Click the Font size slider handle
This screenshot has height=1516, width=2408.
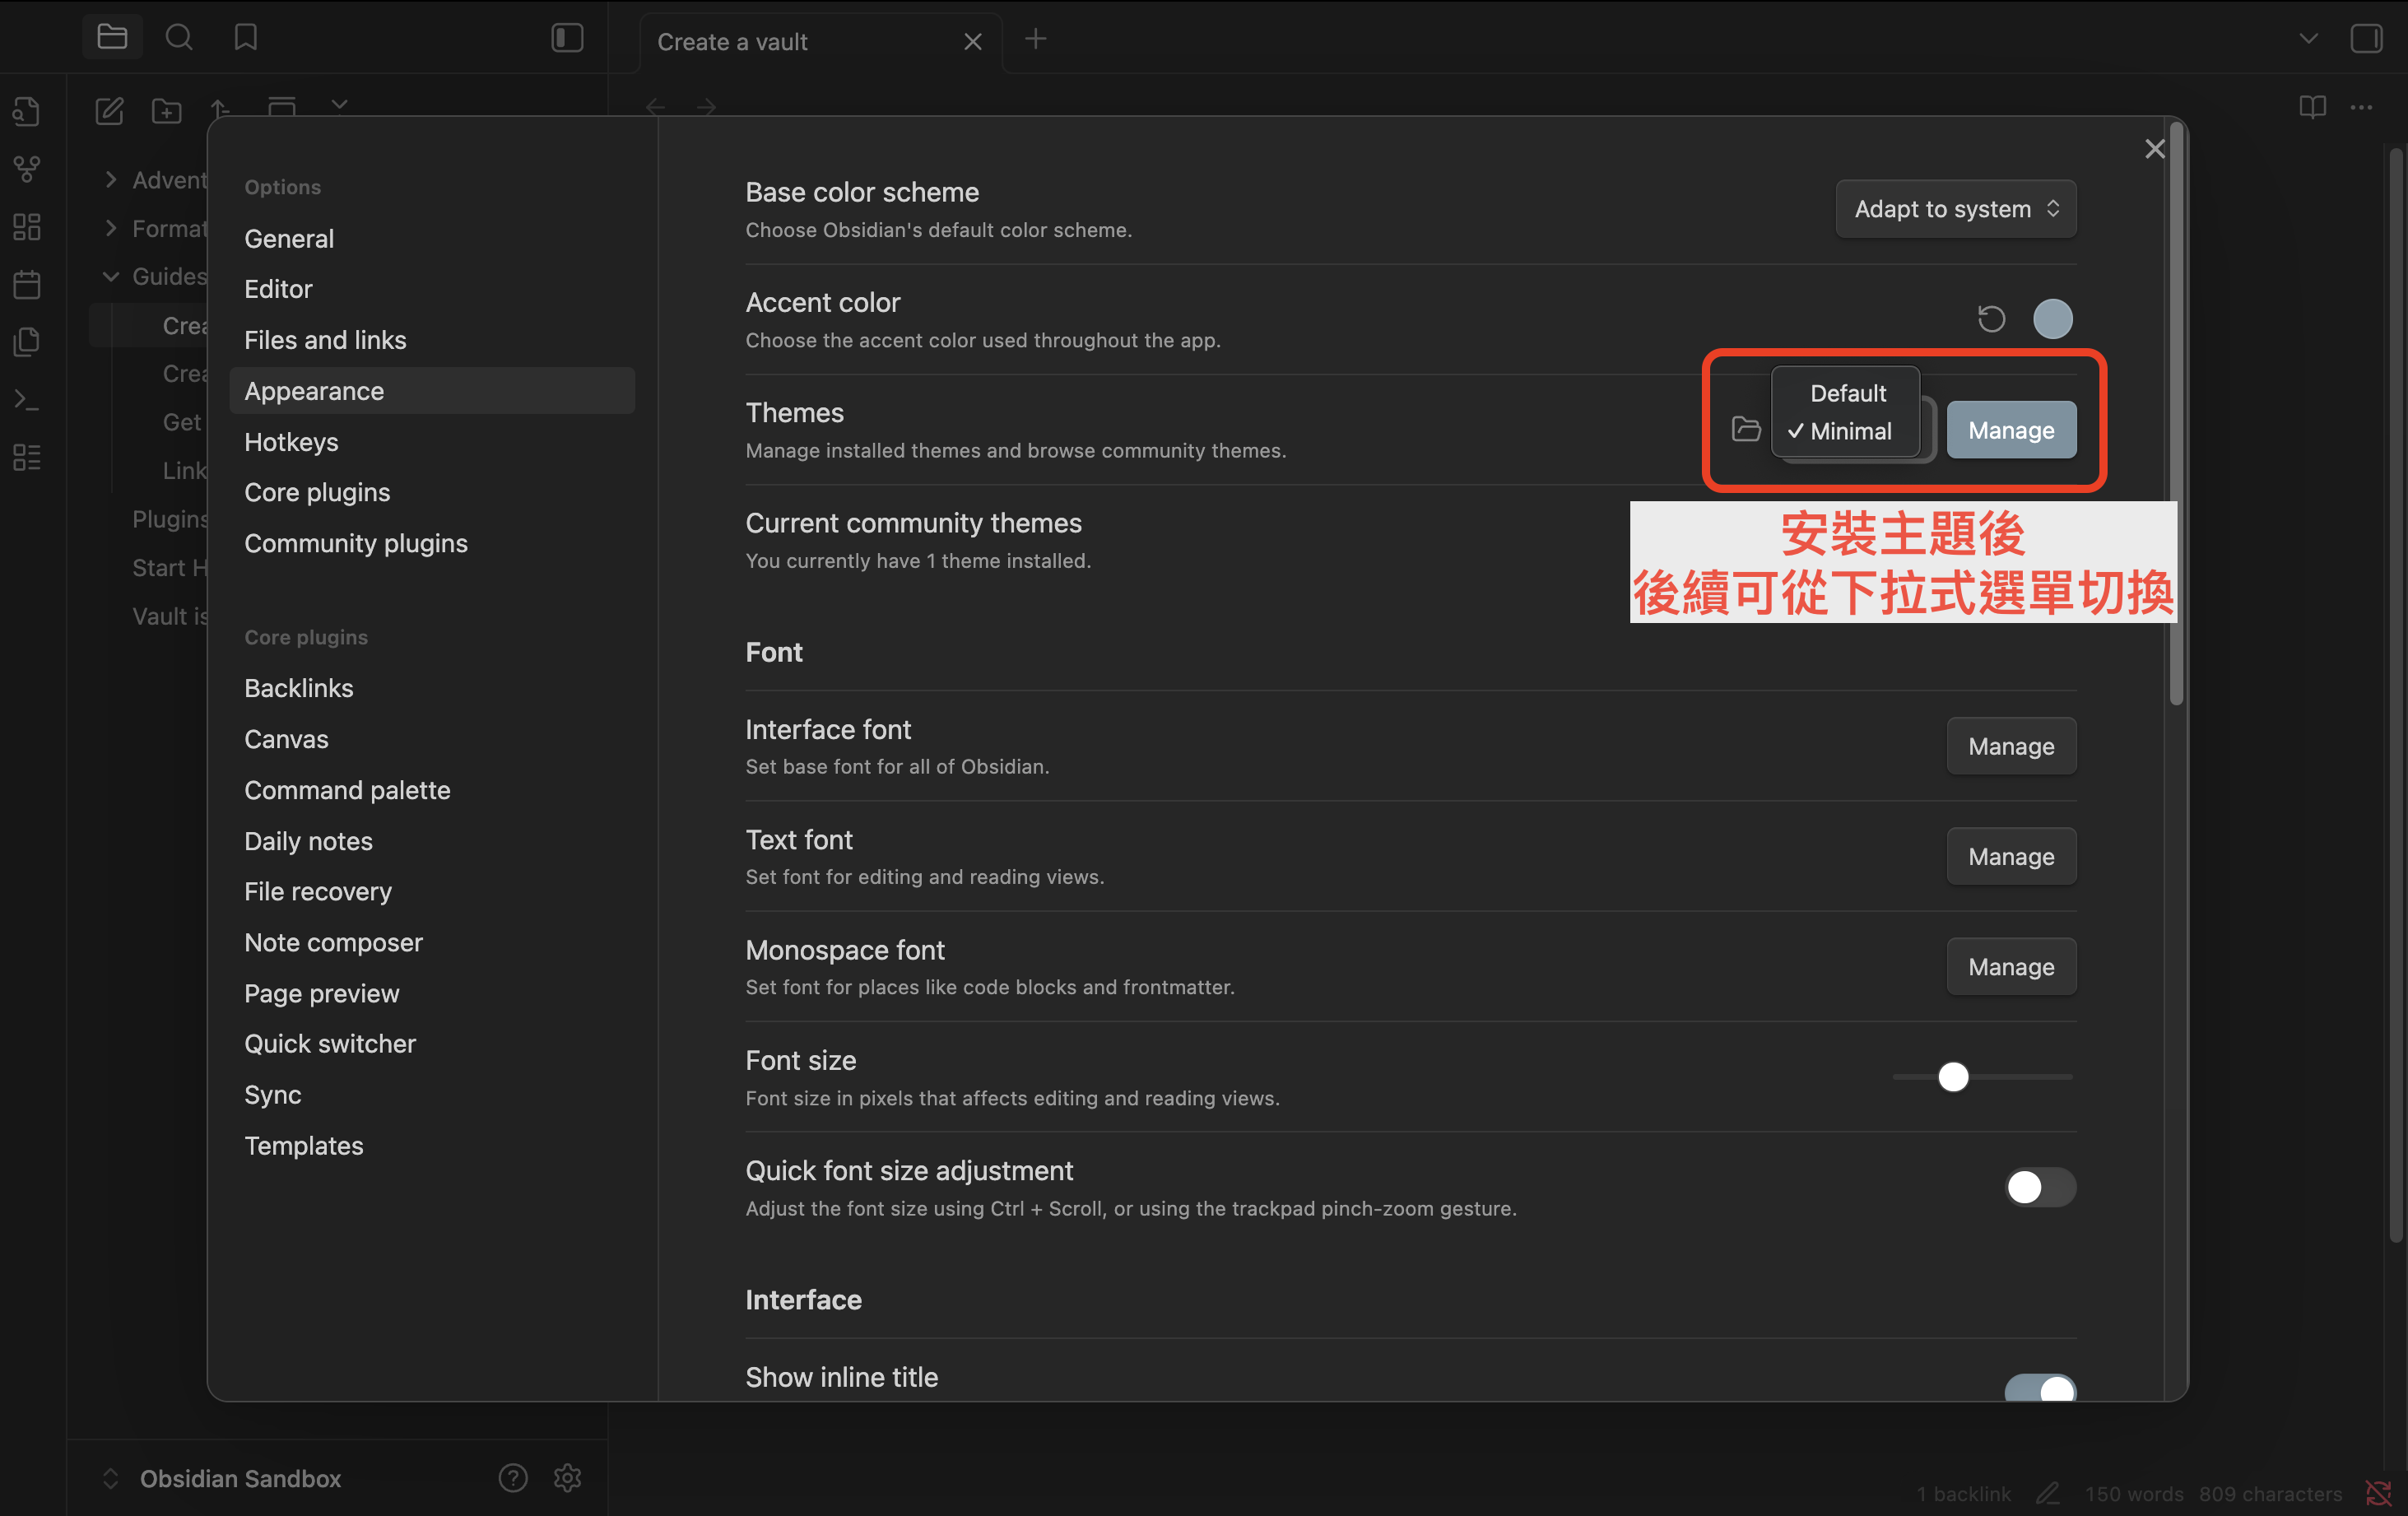tap(1952, 1077)
